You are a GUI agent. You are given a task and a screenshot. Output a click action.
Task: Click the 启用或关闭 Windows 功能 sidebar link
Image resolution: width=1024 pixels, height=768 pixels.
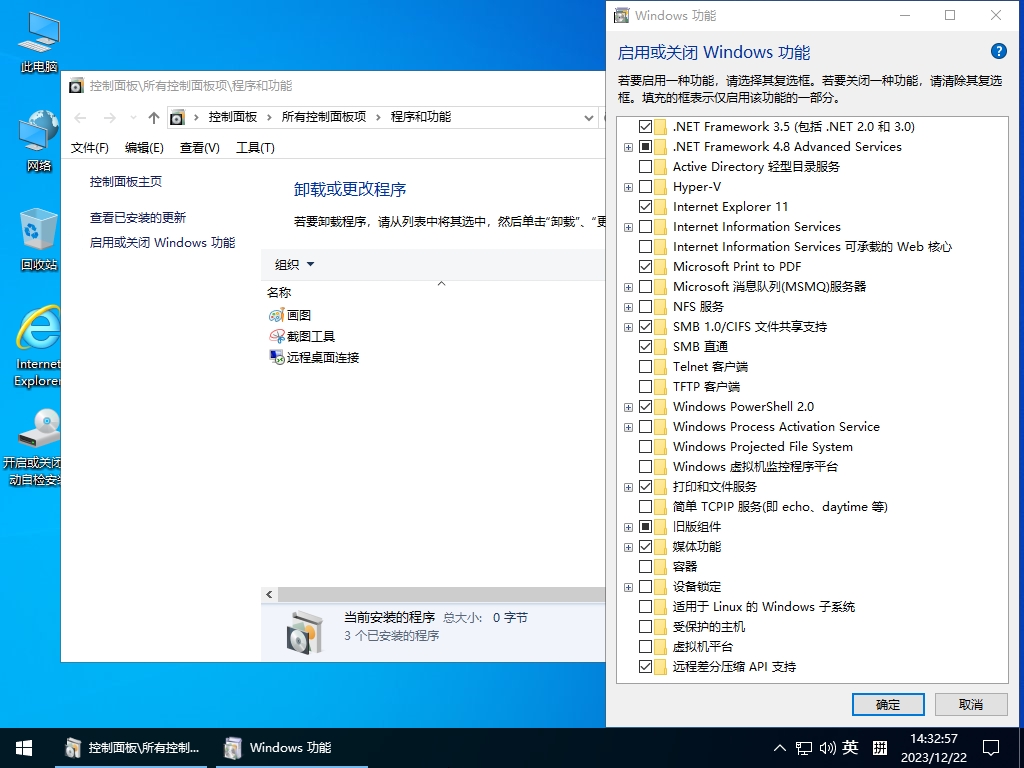click(162, 243)
